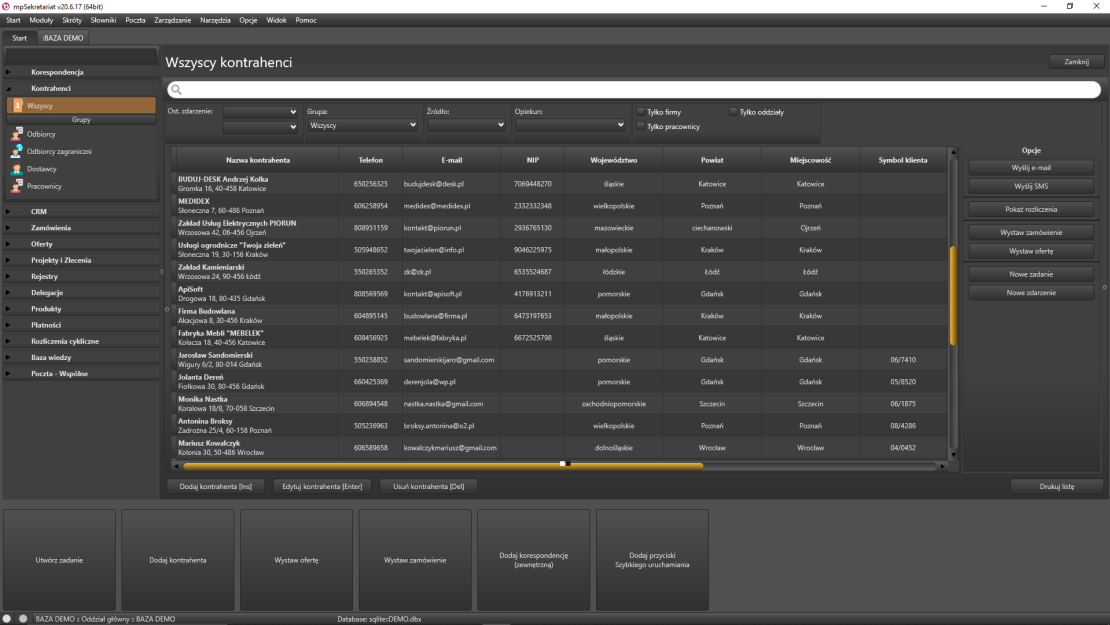The height and width of the screenshot is (625, 1110).
Task: Expand the Płatności section
Action: 8,326
